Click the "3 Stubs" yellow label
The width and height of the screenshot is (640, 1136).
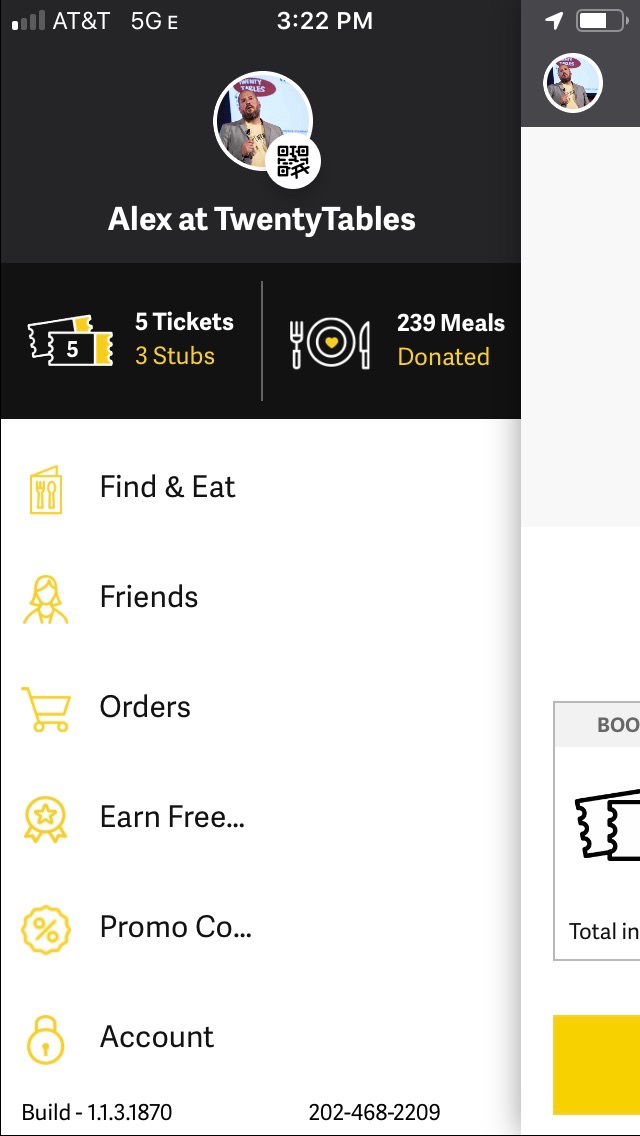point(174,356)
